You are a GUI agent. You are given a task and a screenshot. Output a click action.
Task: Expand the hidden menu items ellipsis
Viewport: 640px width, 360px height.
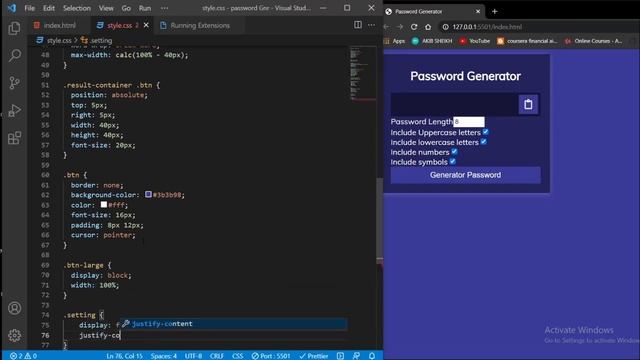(x=164, y=8)
